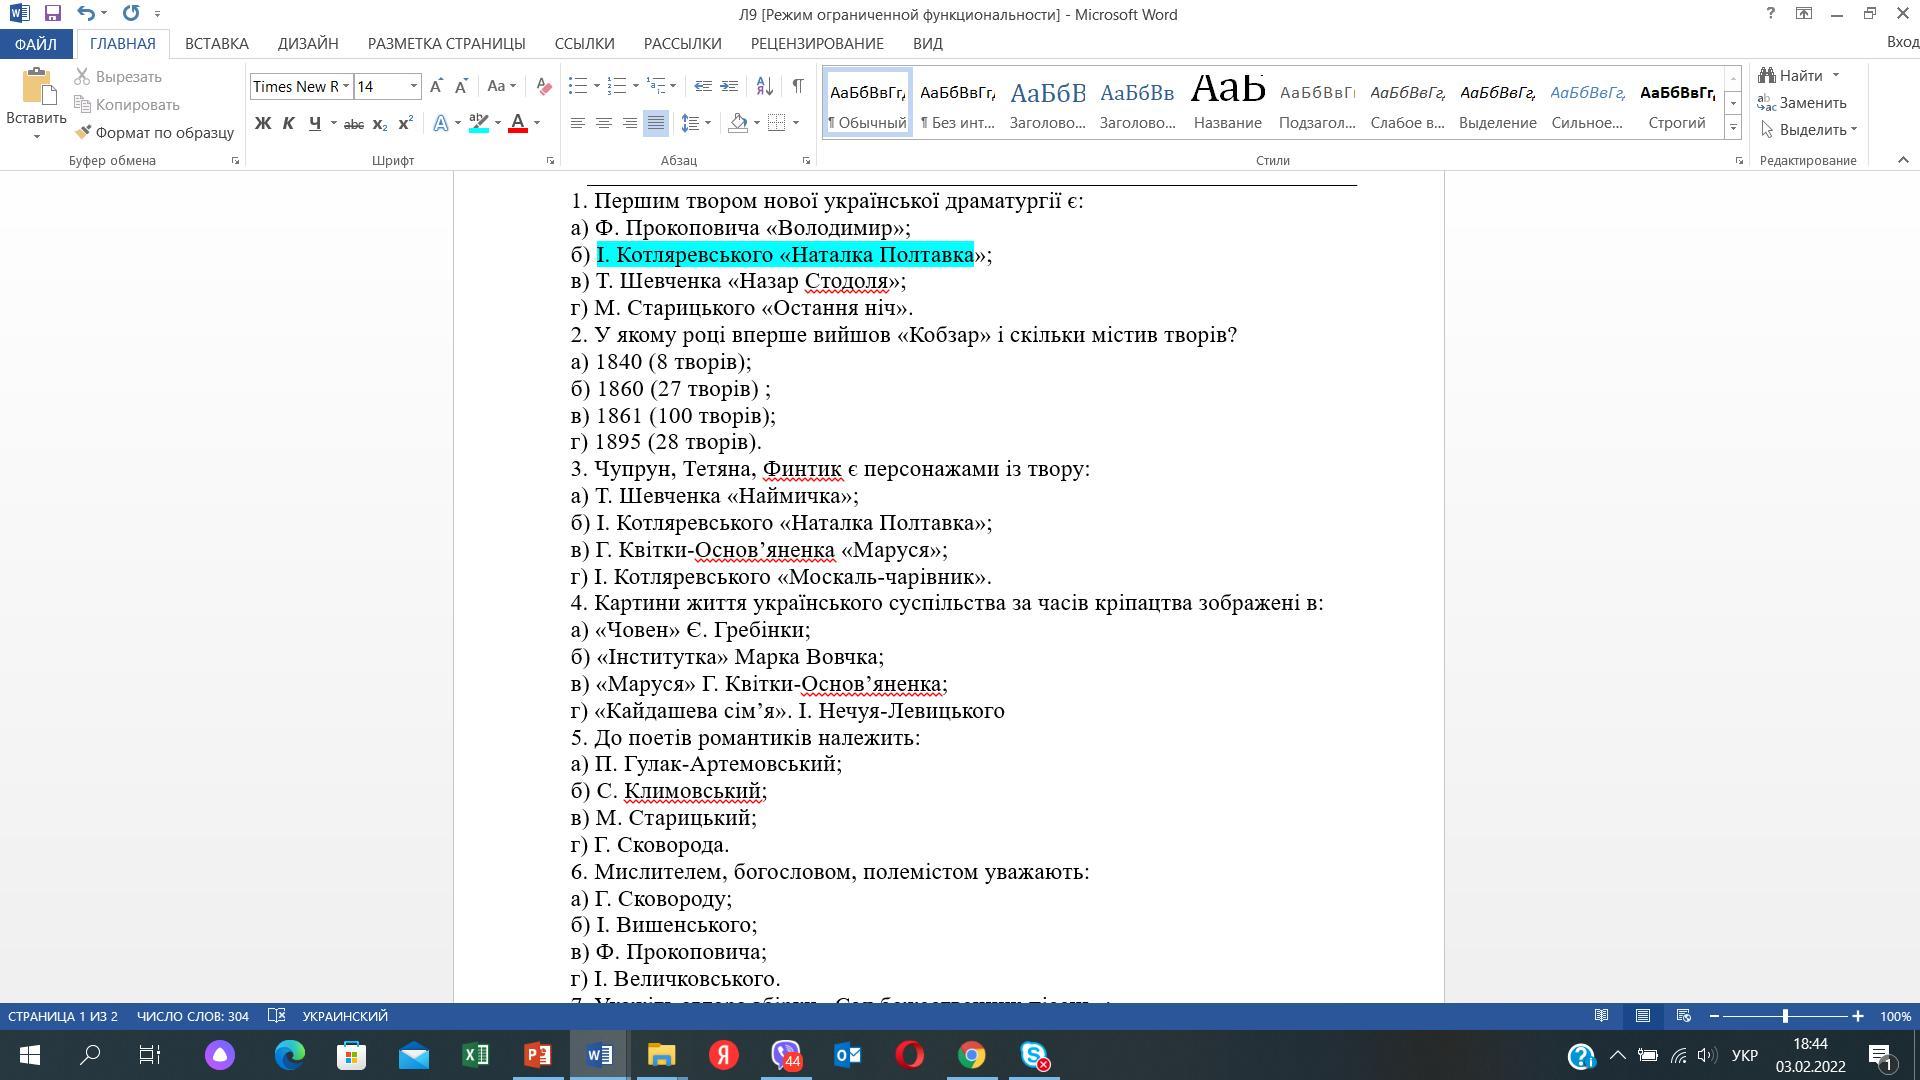
Task: Open Excel from the taskbar
Action: coord(476,1055)
